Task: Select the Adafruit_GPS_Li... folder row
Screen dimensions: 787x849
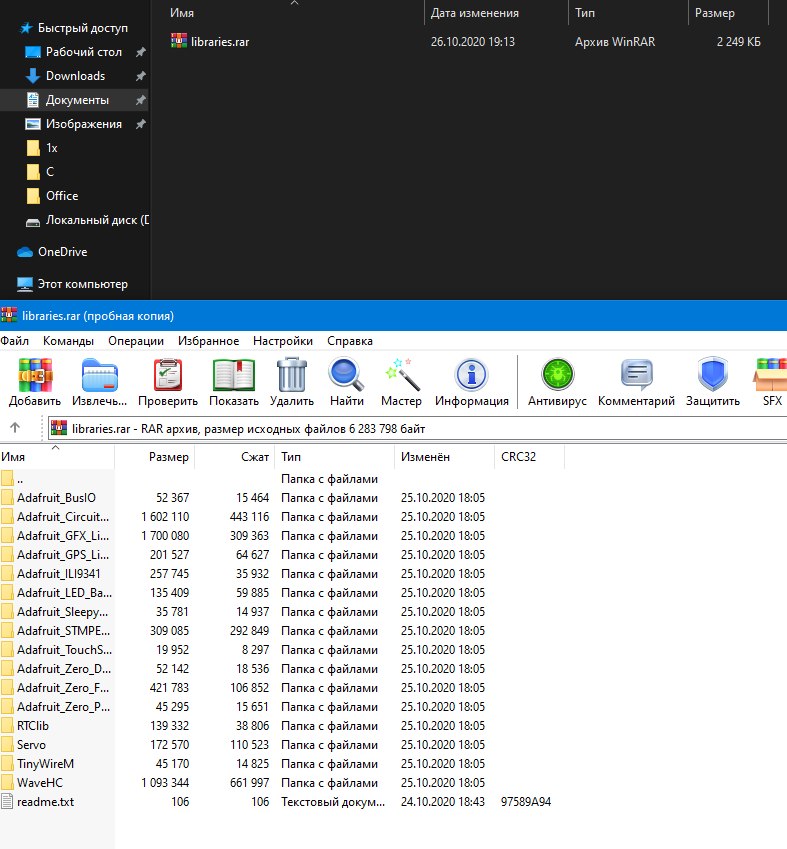Action: coord(282,554)
